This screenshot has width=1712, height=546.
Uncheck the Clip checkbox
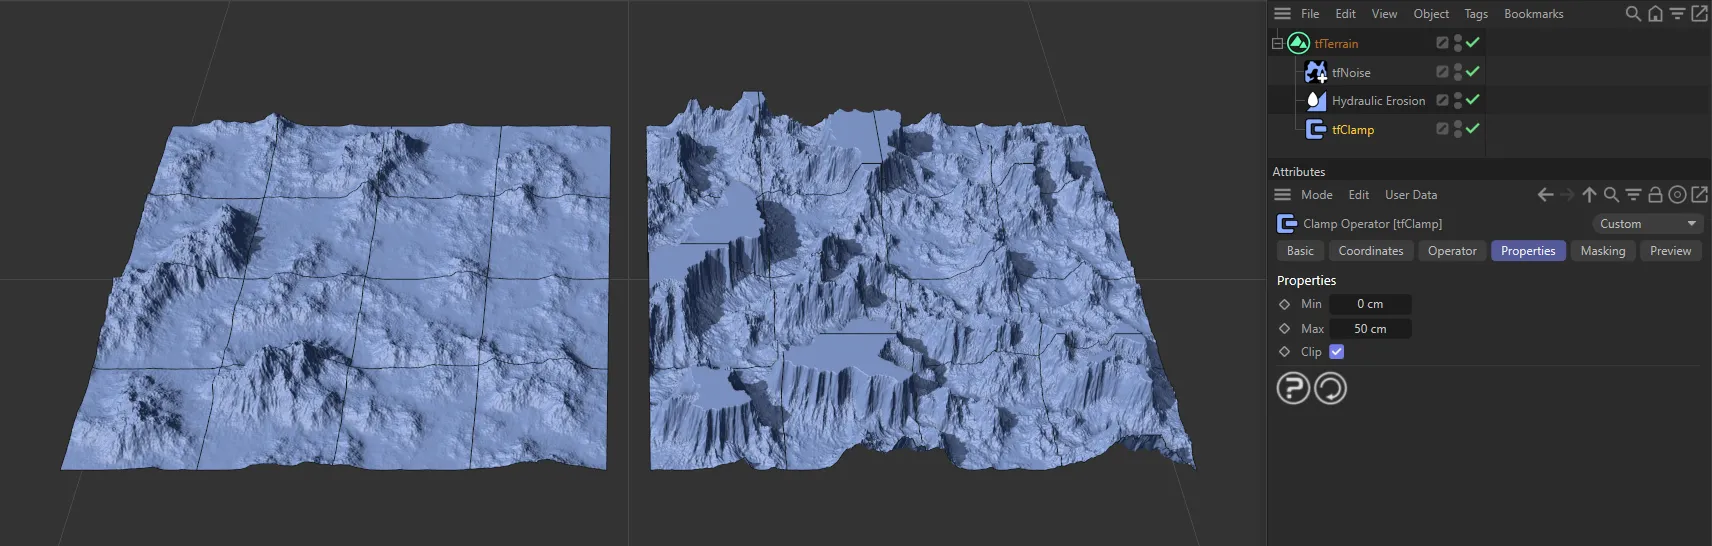[x=1336, y=352]
